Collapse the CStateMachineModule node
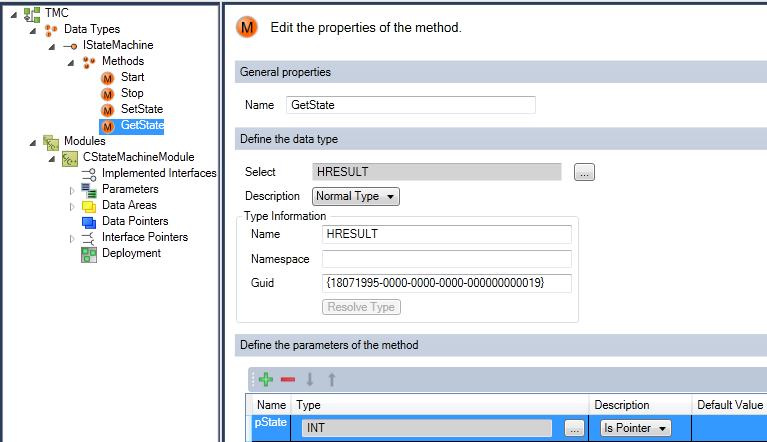 (x=52, y=159)
